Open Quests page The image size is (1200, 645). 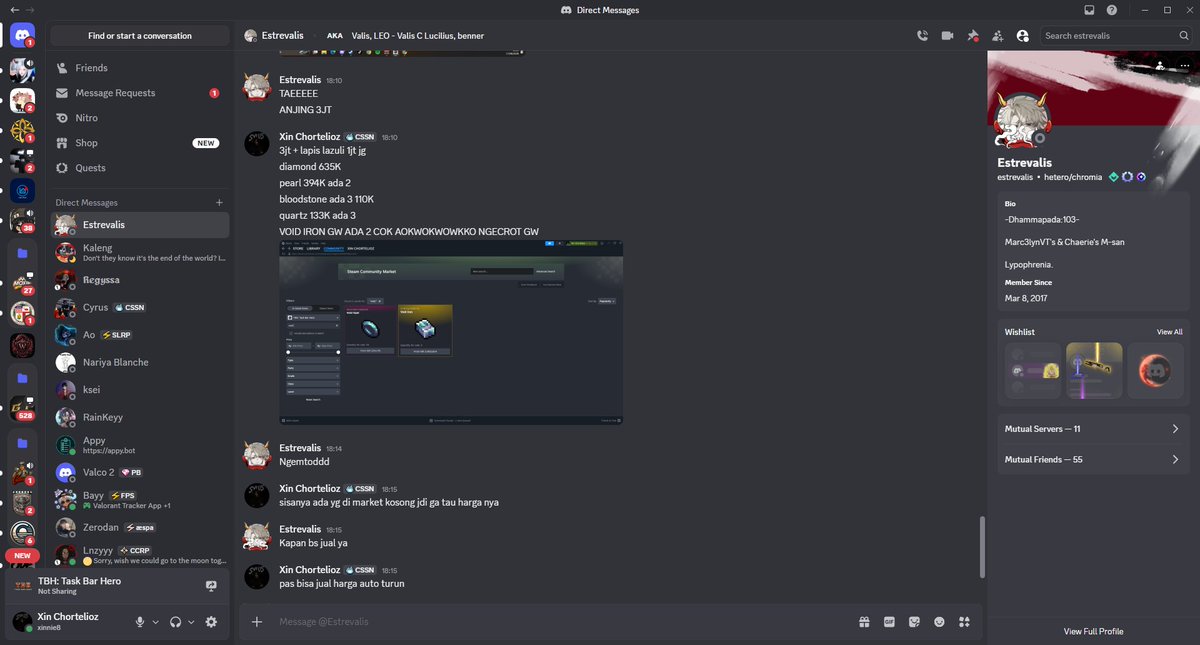[x=140, y=168]
